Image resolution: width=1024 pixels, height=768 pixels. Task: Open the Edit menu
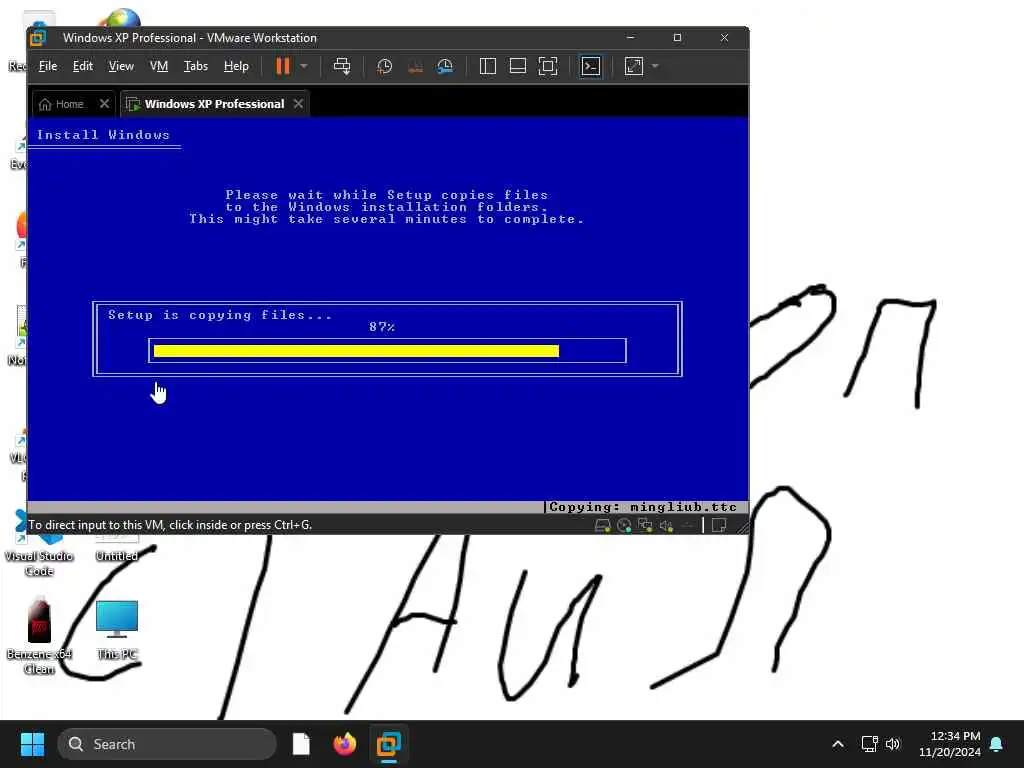point(82,66)
